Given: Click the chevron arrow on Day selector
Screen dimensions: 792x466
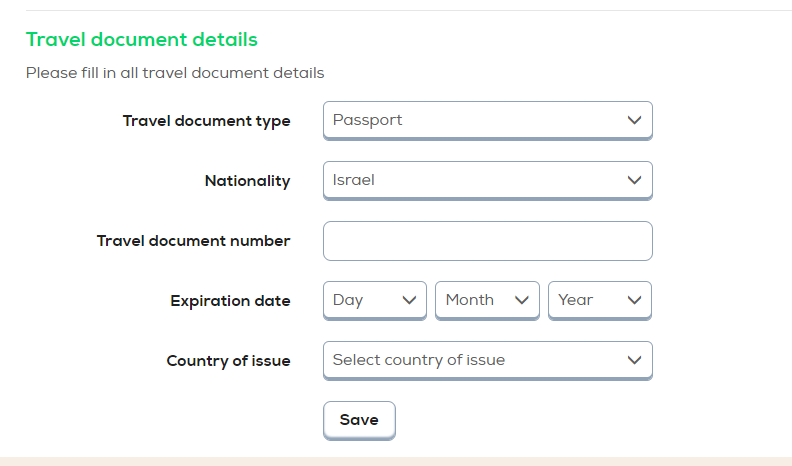Looking at the screenshot, I should (x=408, y=300).
